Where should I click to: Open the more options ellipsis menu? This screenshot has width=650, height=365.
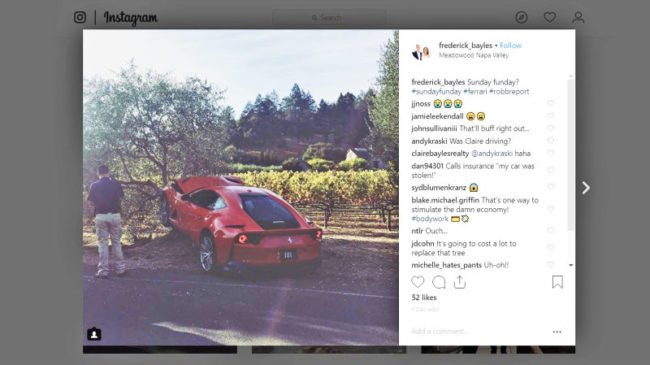click(557, 332)
